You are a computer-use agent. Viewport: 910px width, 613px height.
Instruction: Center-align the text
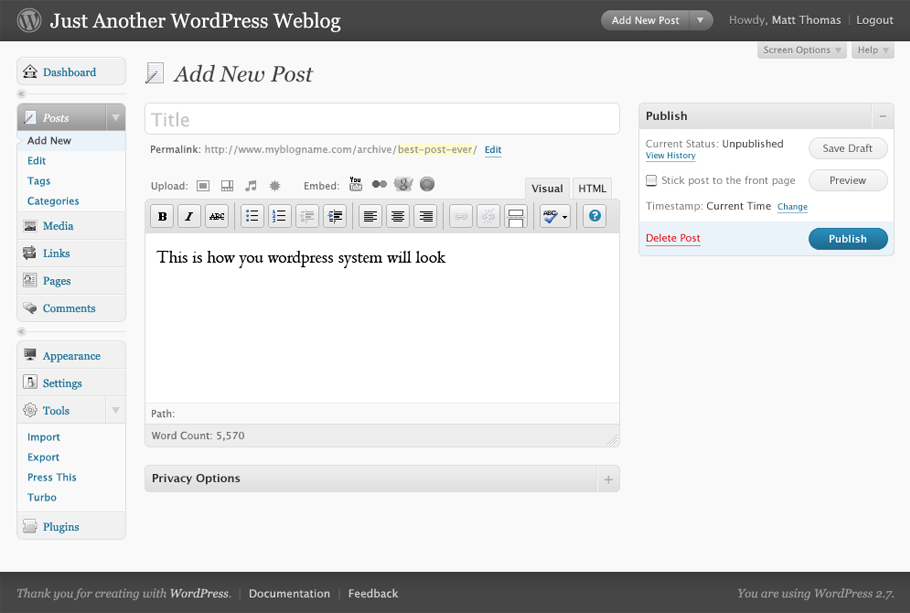coord(398,217)
